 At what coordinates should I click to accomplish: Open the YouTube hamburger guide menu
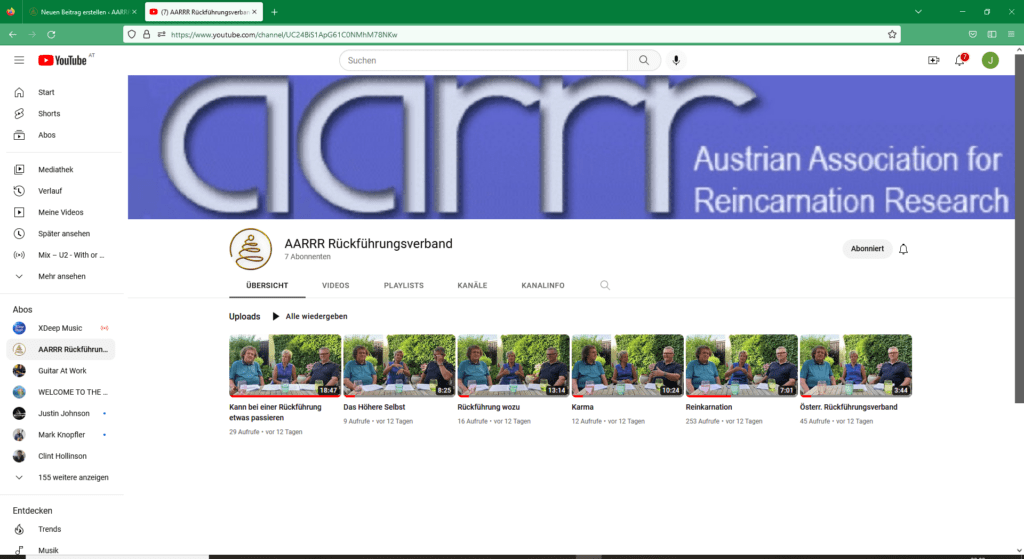[19, 60]
